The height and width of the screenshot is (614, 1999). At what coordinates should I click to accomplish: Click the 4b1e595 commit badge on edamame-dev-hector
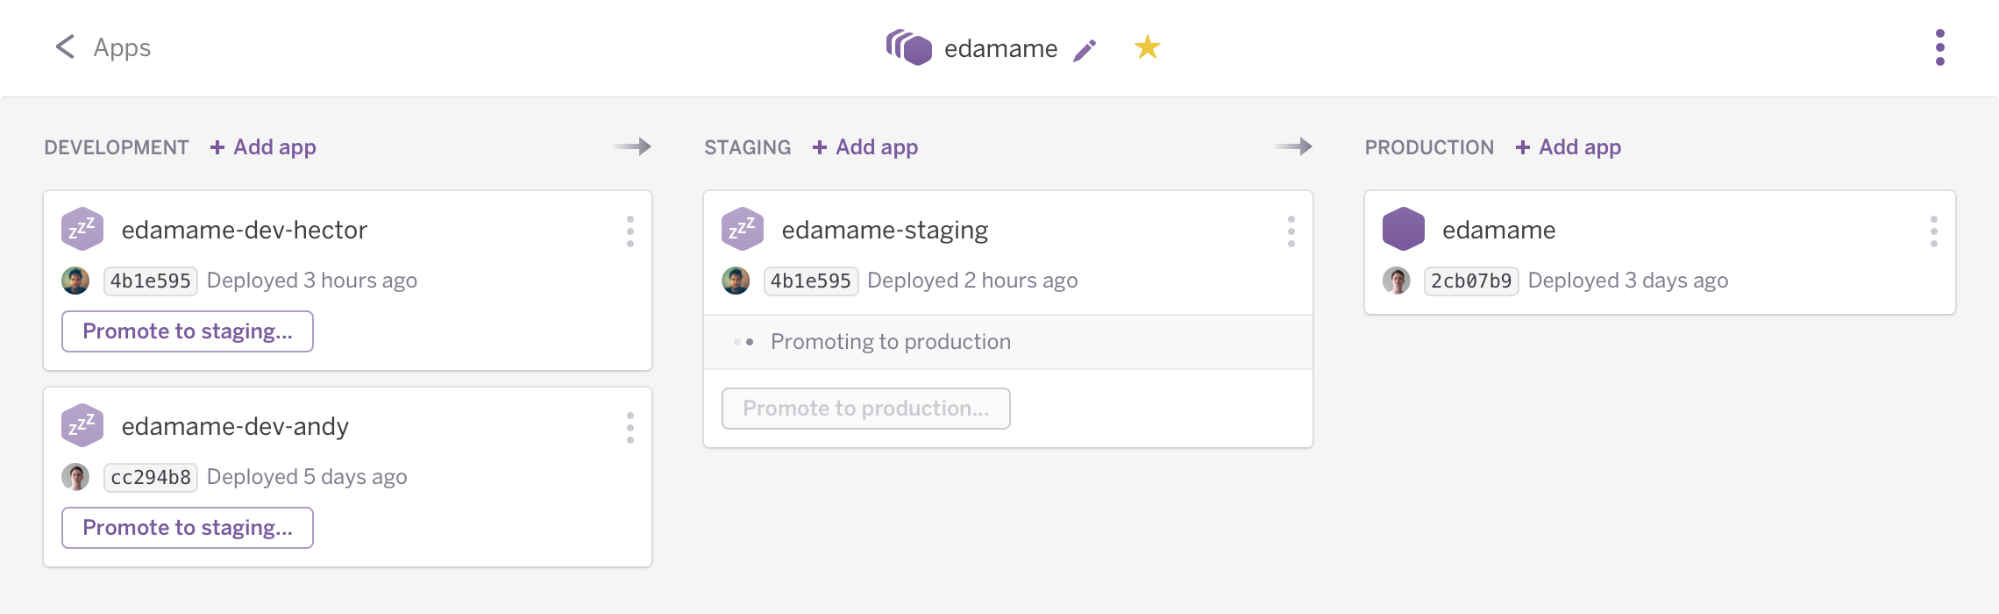pyautogui.click(x=150, y=281)
